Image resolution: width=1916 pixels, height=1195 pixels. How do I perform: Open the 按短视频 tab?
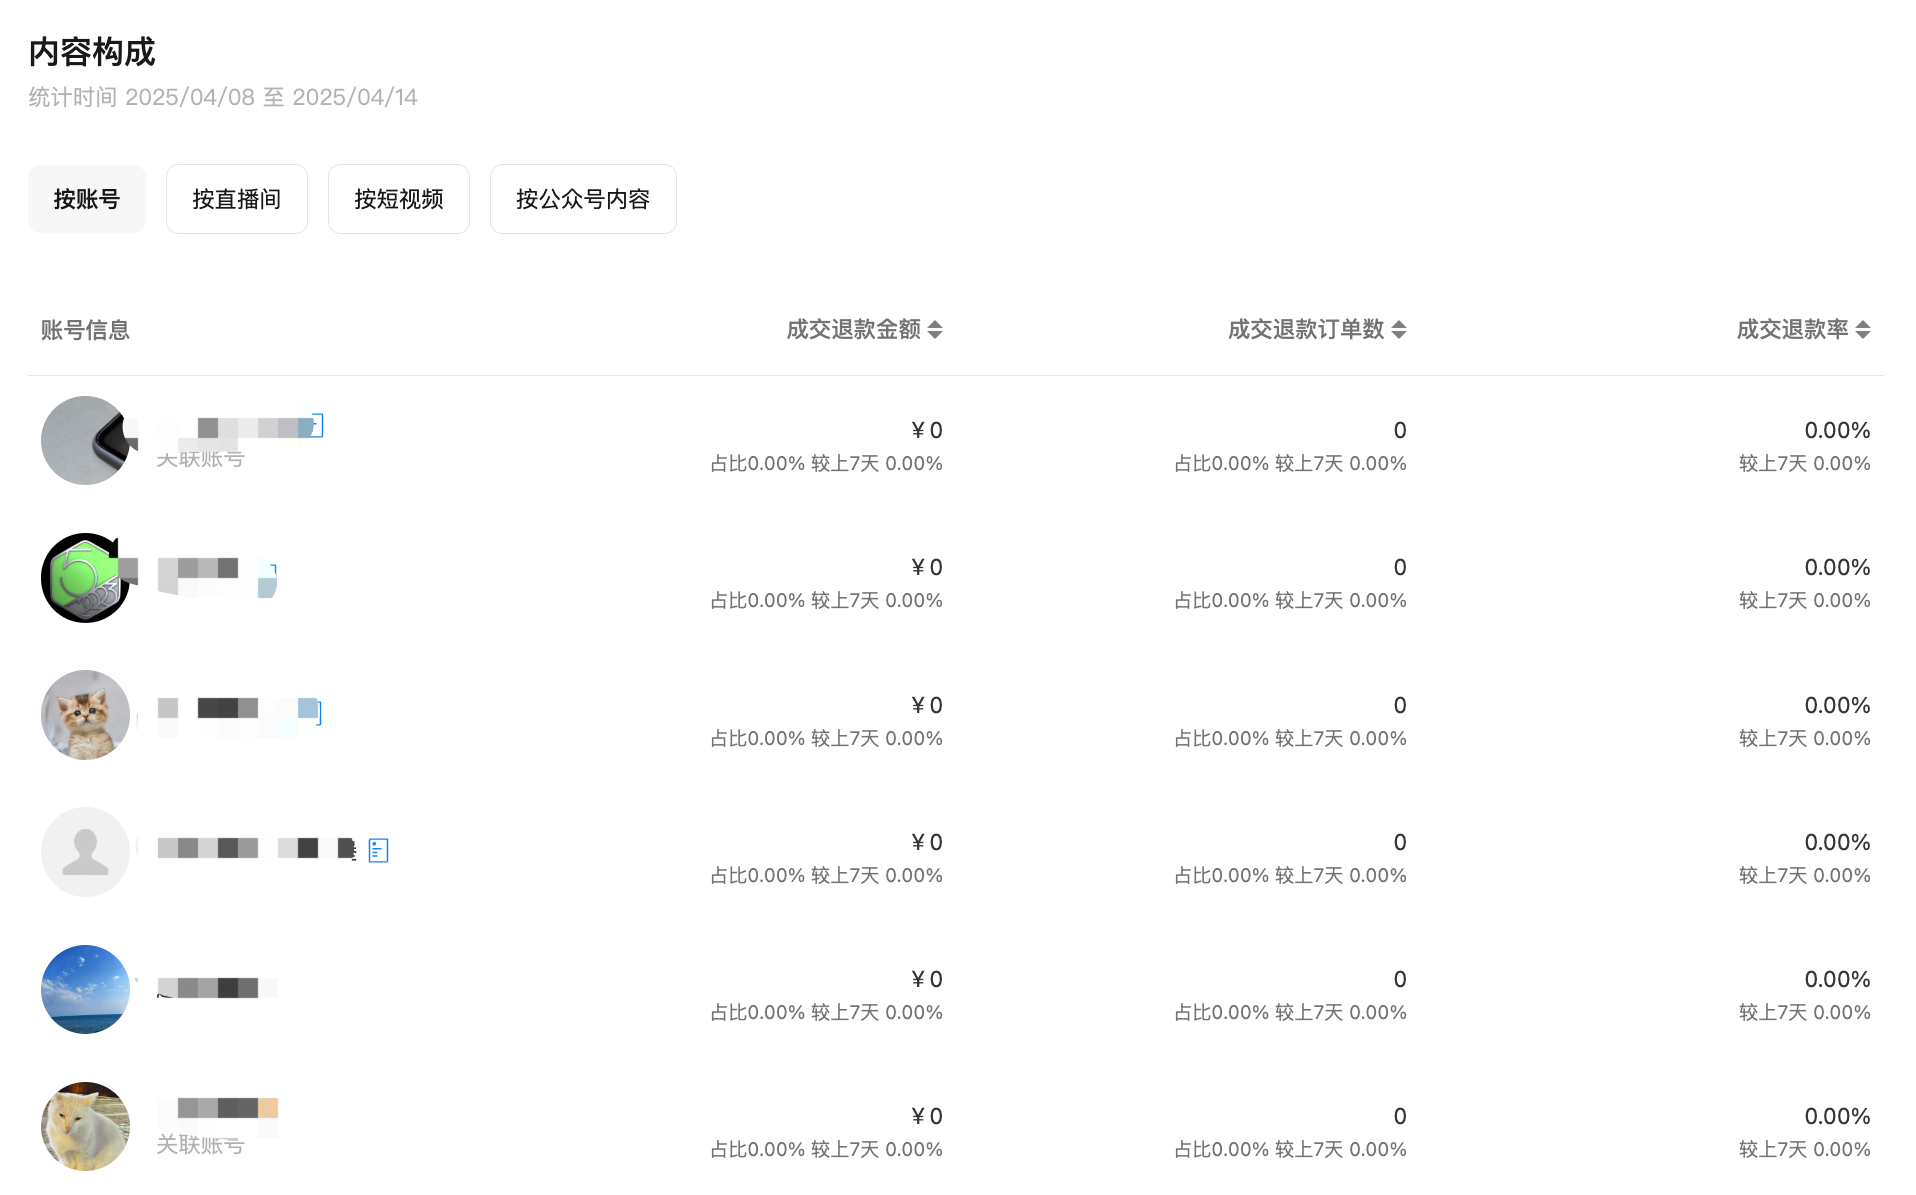tap(398, 199)
